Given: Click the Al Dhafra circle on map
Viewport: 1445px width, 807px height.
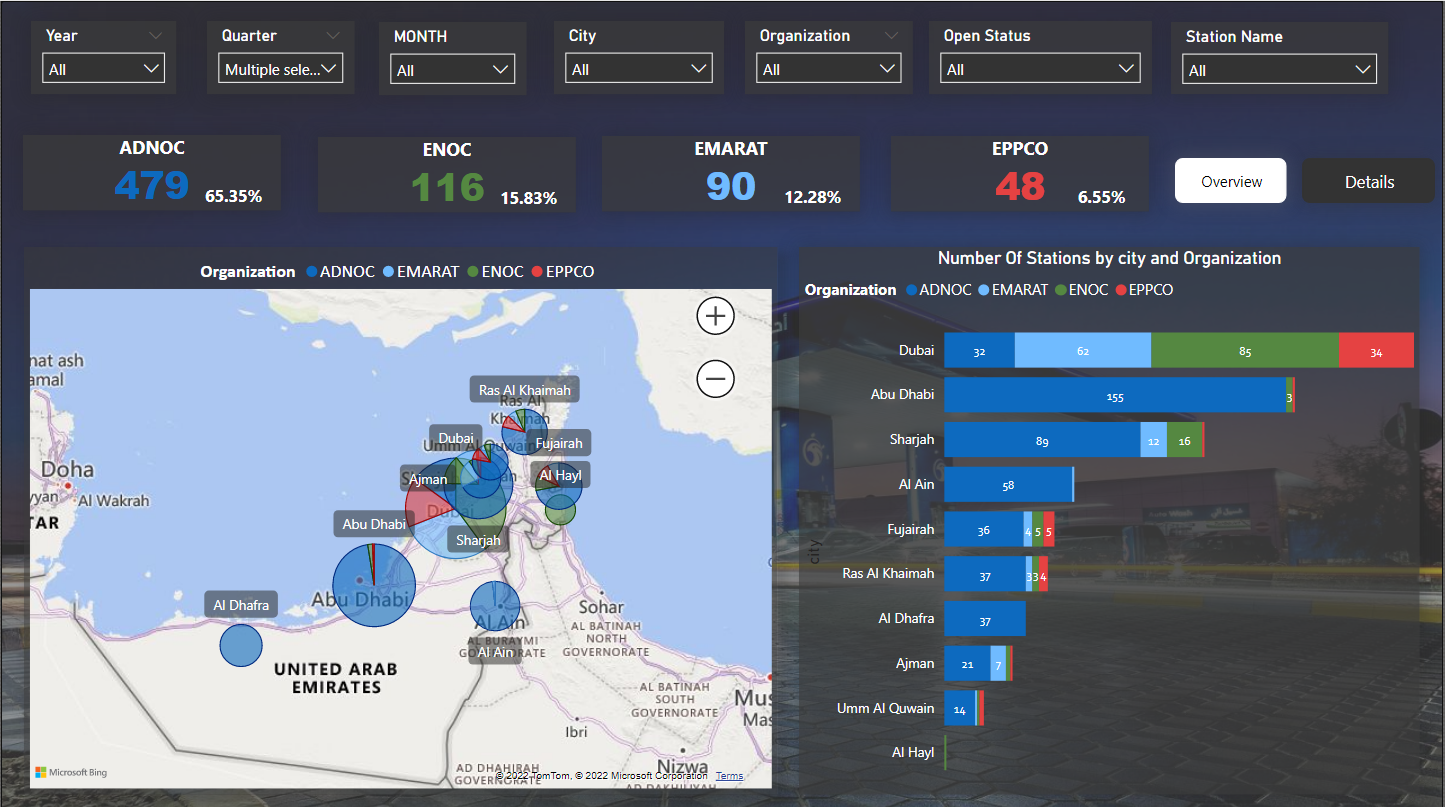Looking at the screenshot, I should coord(241,645).
